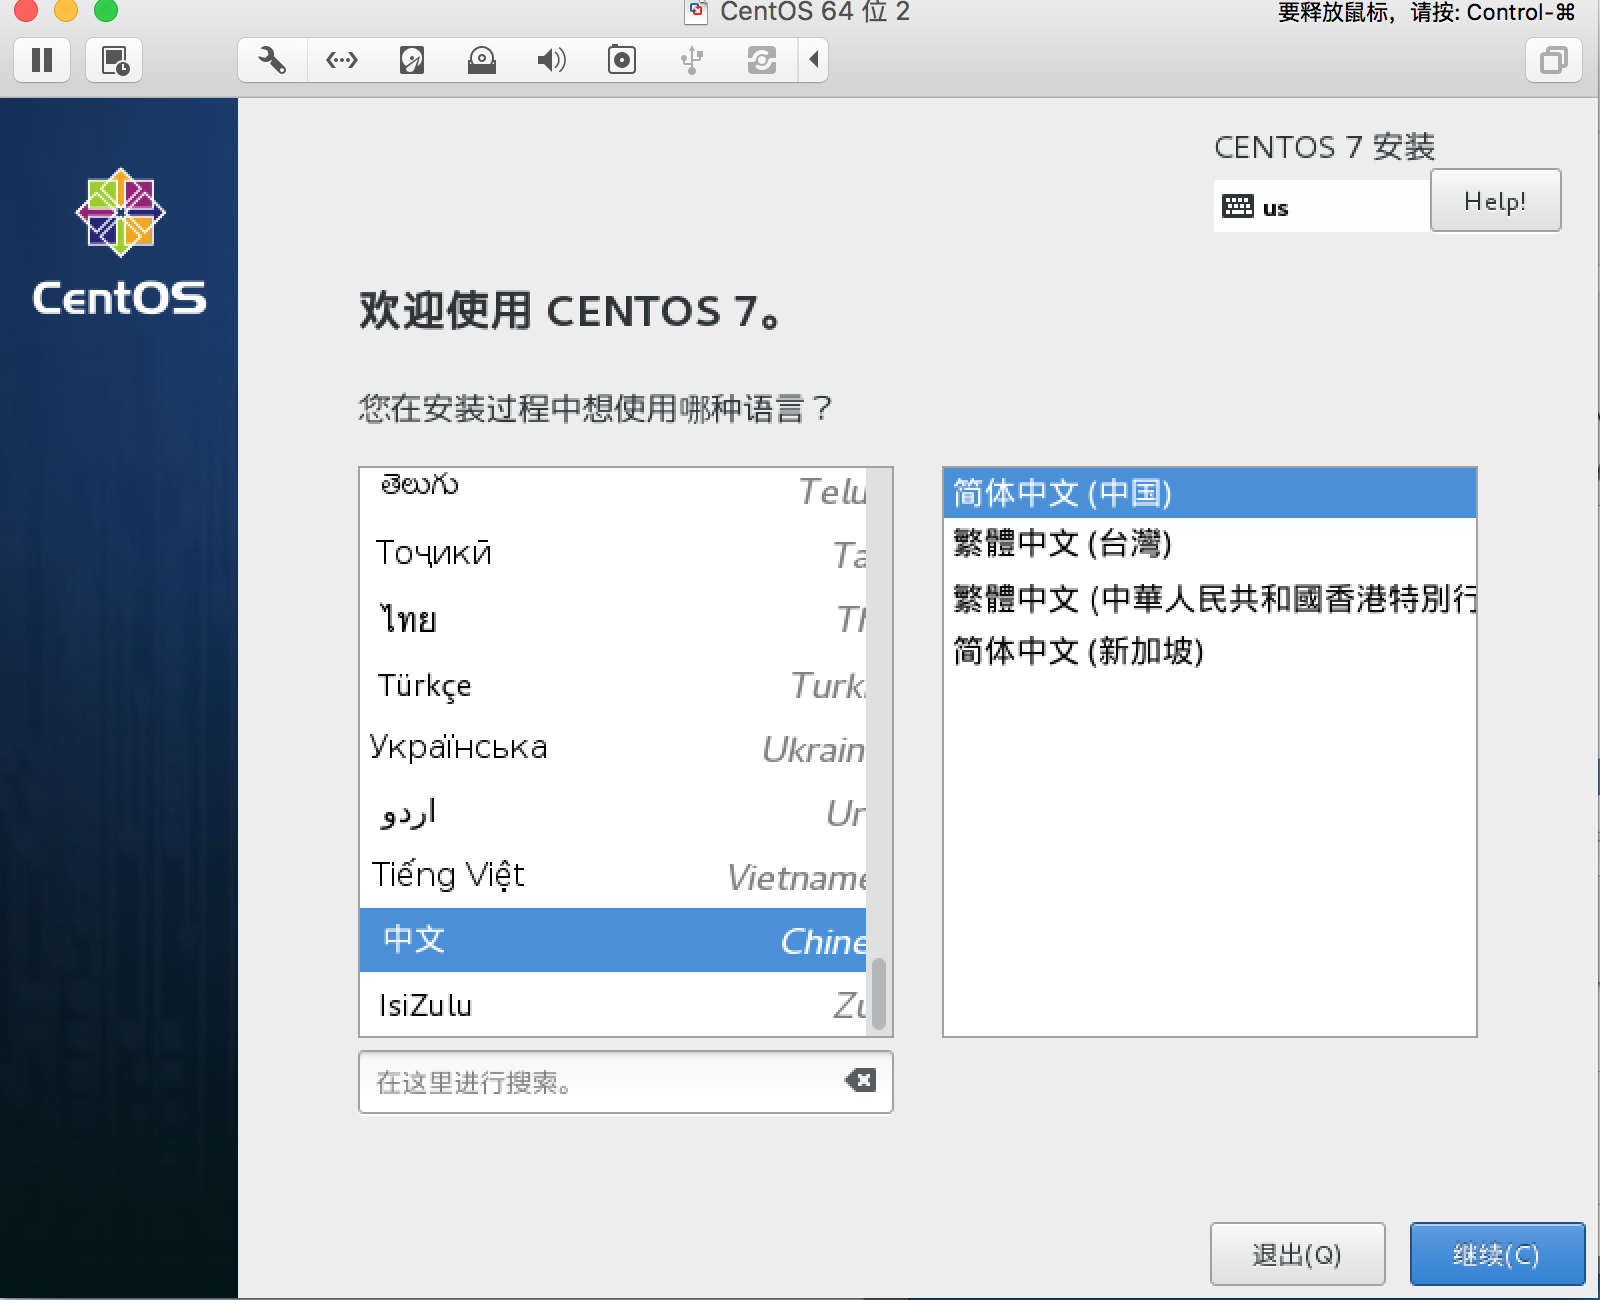The height and width of the screenshot is (1300, 1600).
Task: Select the Українська language row
Action: (x=613, y=748)
